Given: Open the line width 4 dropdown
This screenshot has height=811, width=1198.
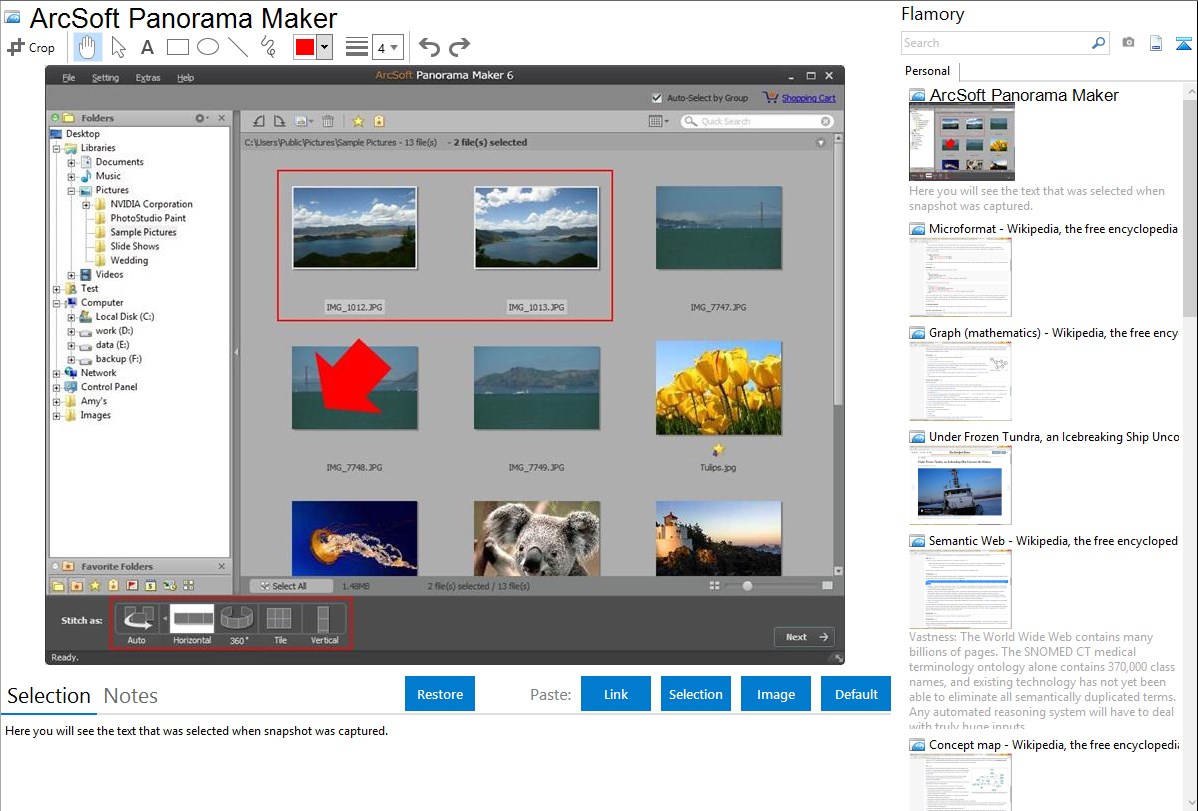Looking at the screenshot, I should [387, 48].
